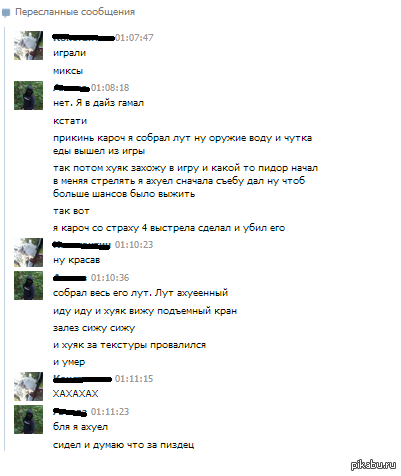Click the redacted sender name at 01:10:23
Image resolution: width=401 pixels, height=476 pixels.
[x=82, y=245]
